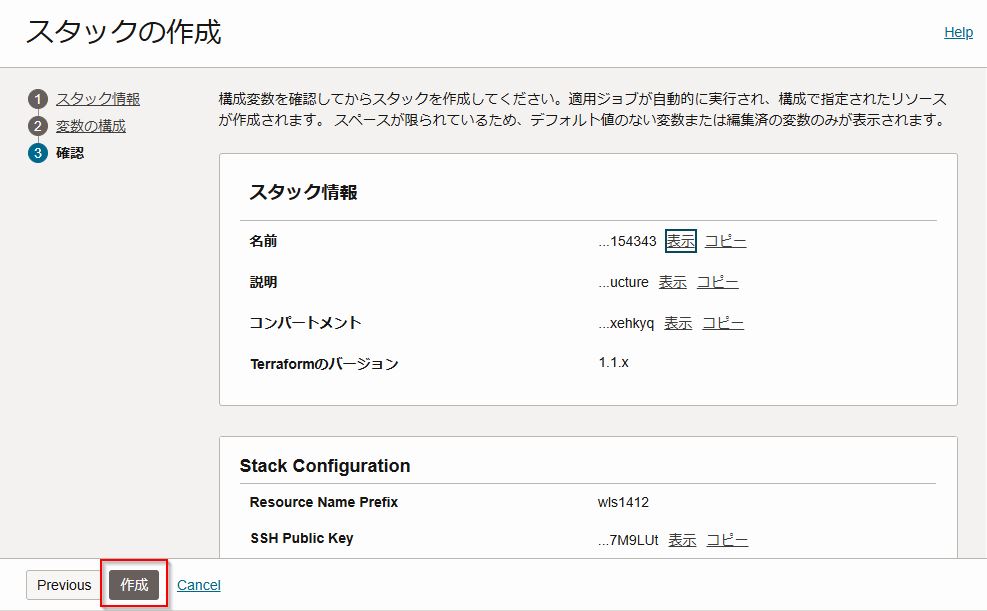Show the full 名前 value
The height and width of the screenshot is (611, 987).
click(x=681, y=241)
